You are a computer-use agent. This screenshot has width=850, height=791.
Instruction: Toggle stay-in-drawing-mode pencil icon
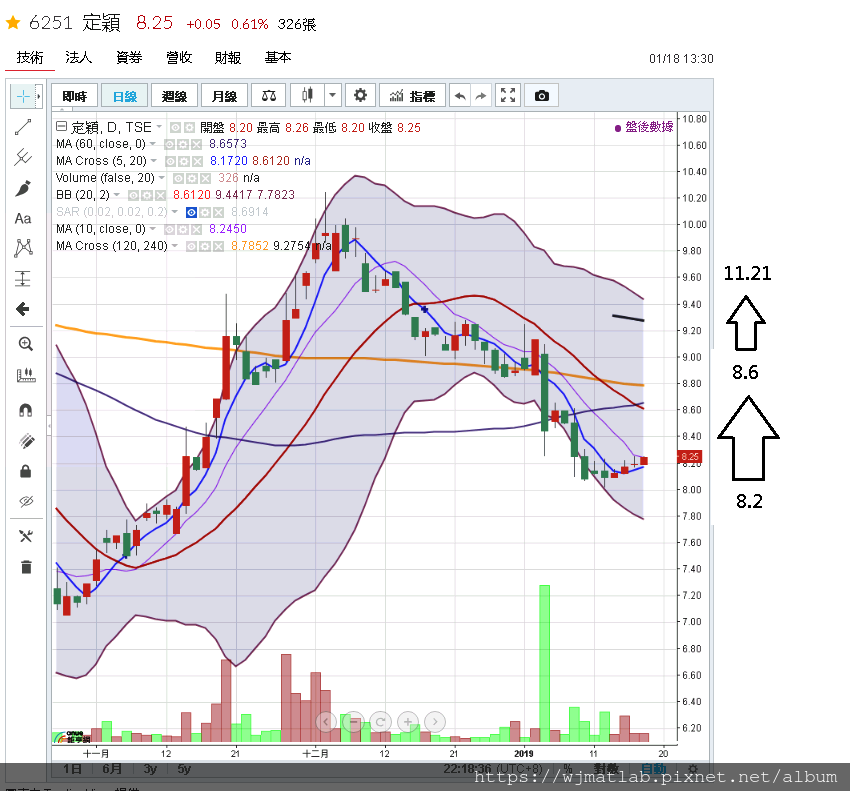(x=25, y=441)
